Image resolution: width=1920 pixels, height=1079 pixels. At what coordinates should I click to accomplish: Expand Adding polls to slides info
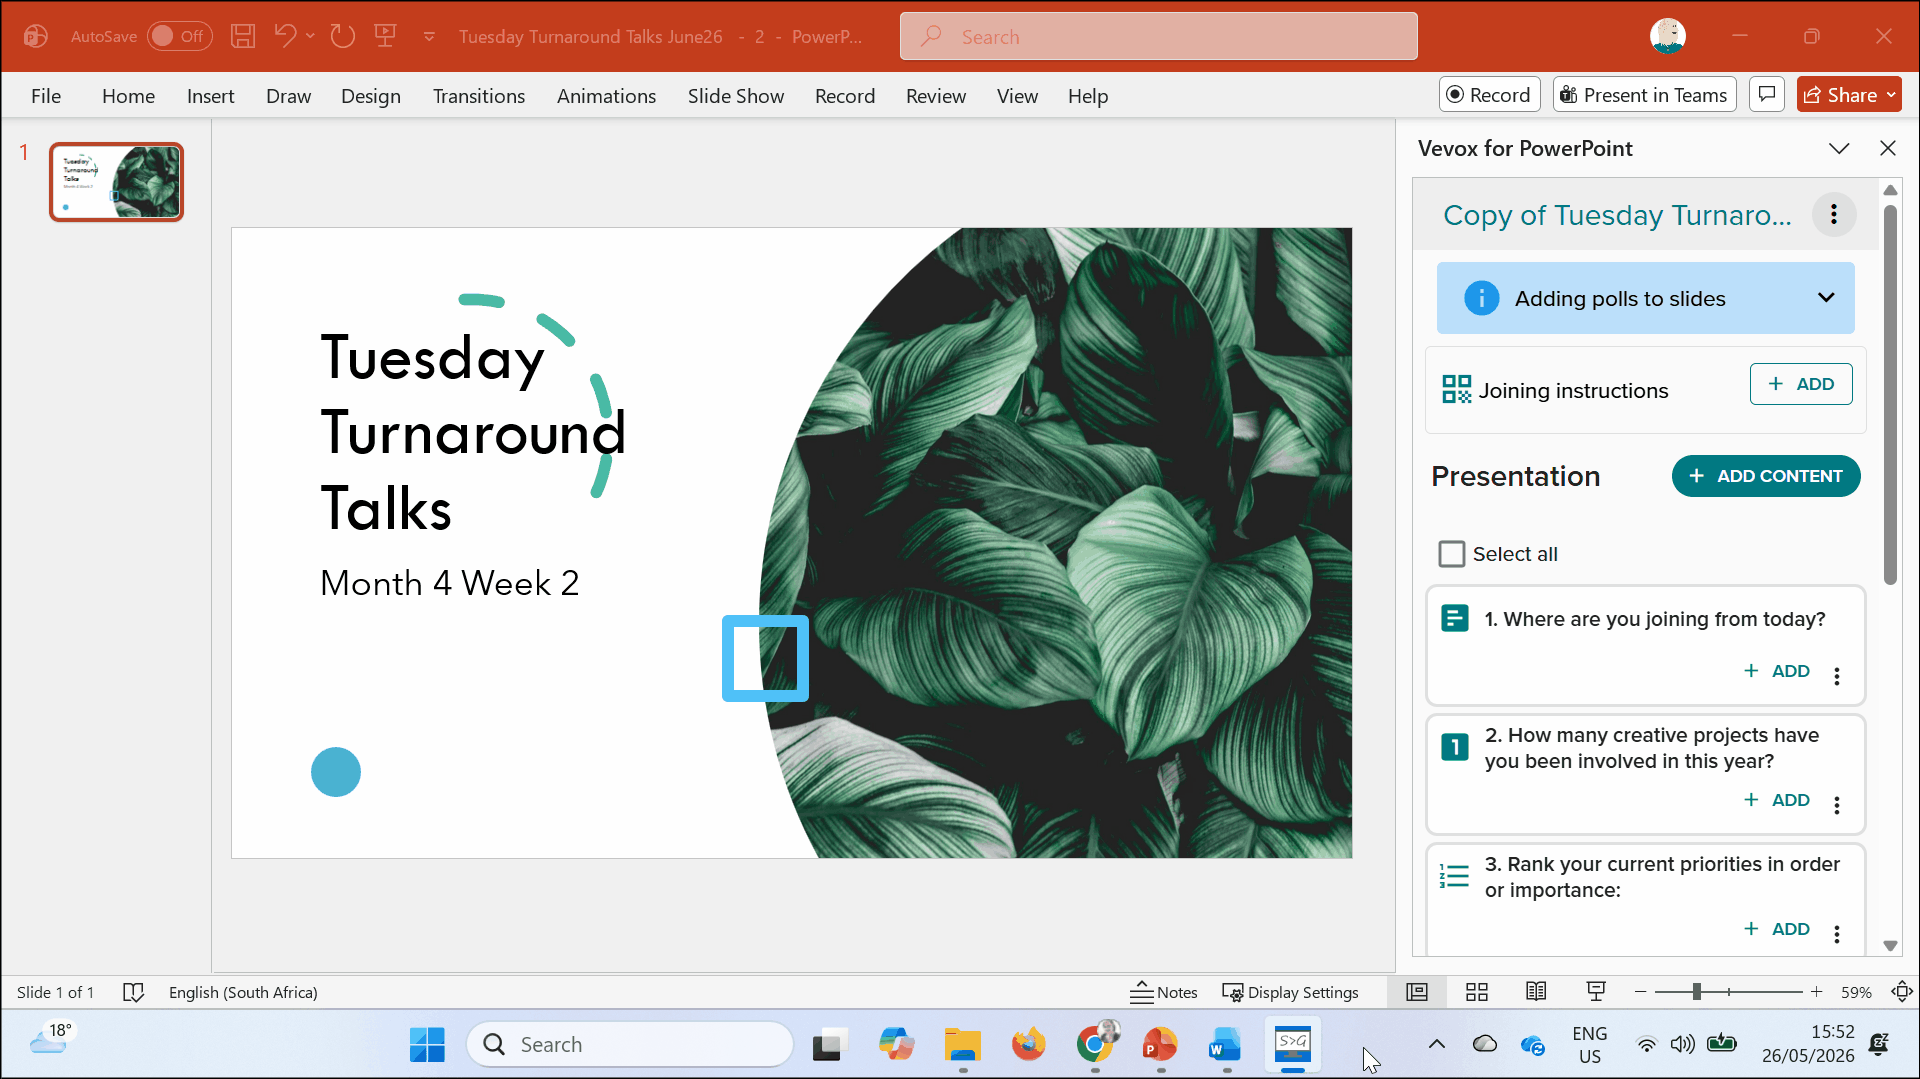(x=1826, y=298)
